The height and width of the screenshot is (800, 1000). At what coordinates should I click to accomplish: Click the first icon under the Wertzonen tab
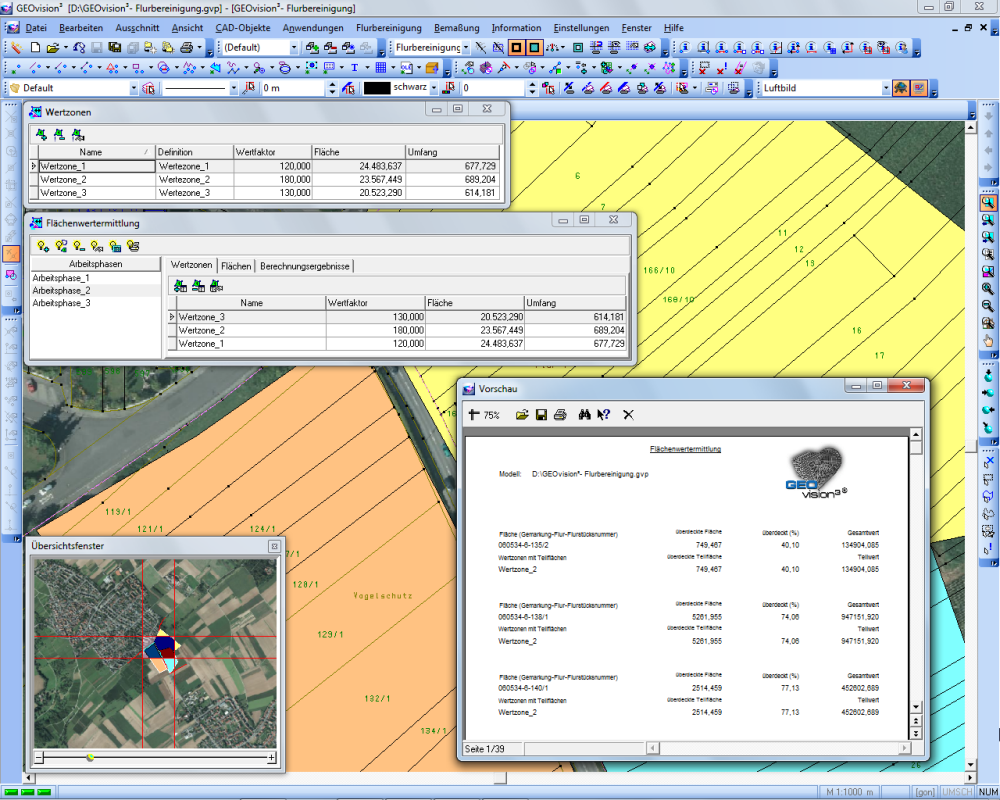click(180, 286)
